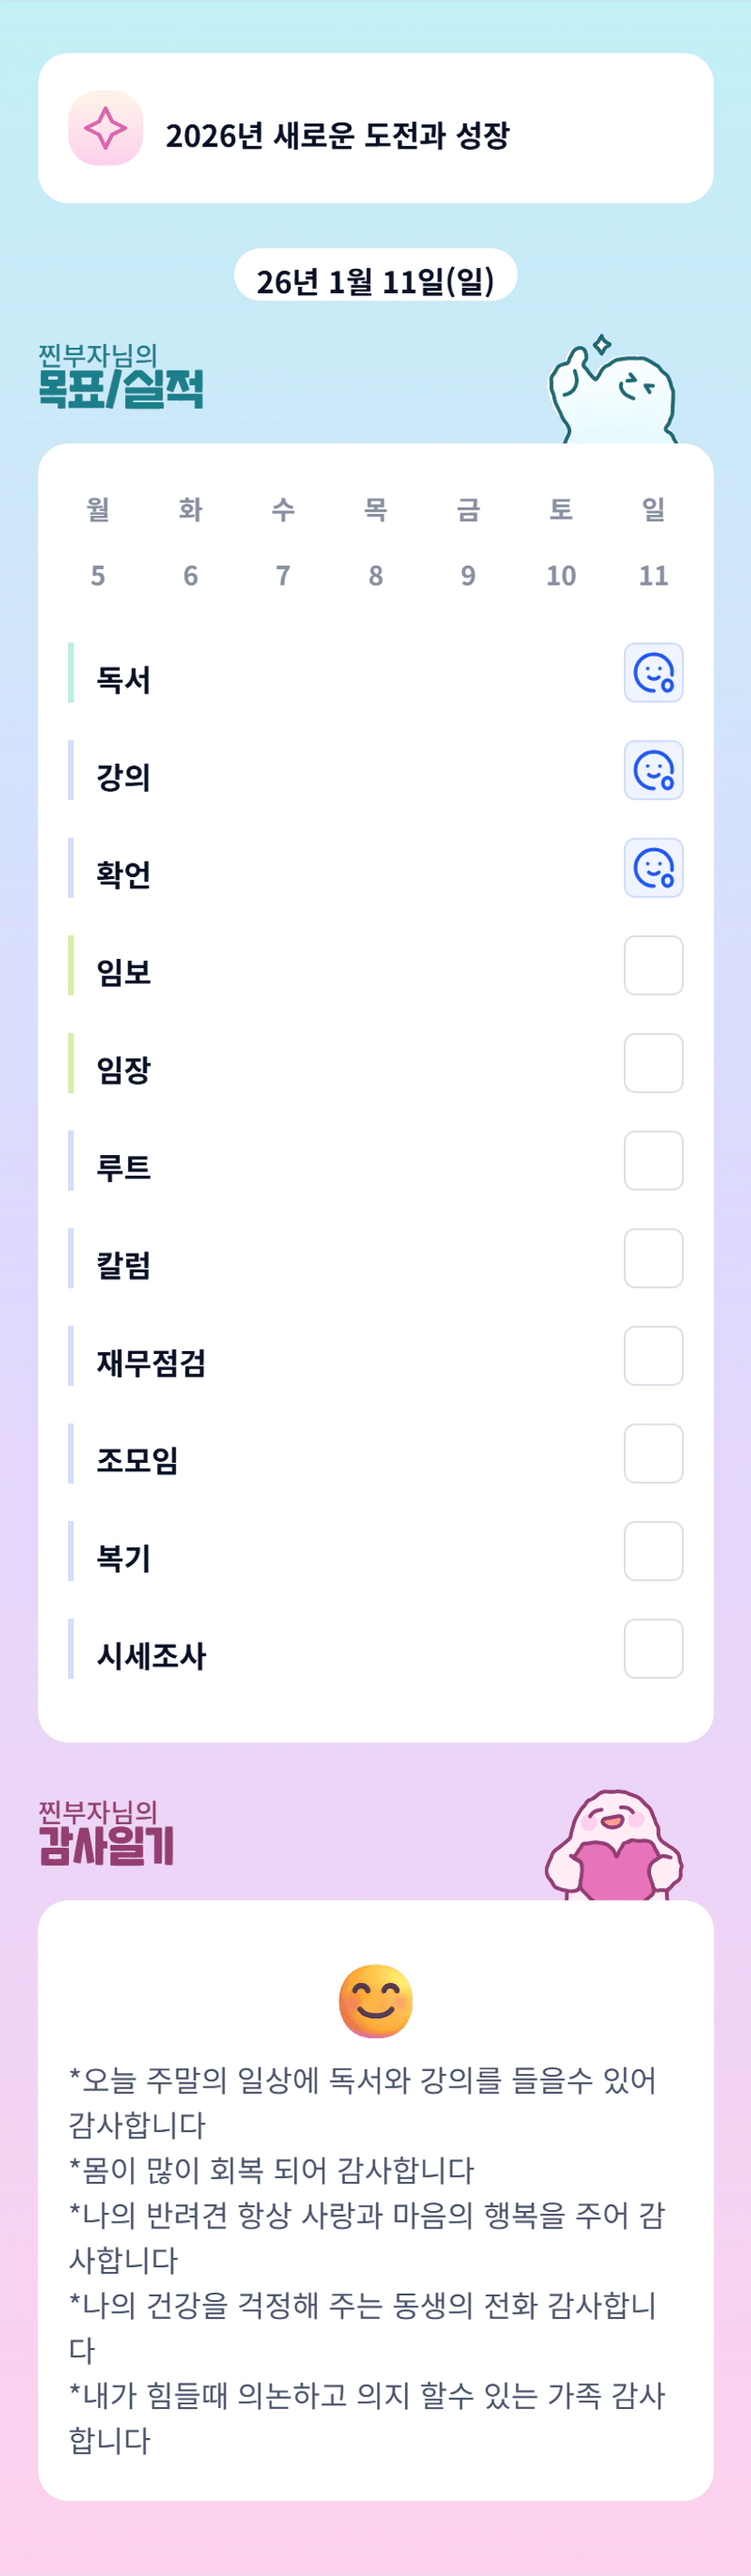The image size is (751, 2576).
Task: Click the smiling emoji in 감사일기 card
Action: point(375,2000)
